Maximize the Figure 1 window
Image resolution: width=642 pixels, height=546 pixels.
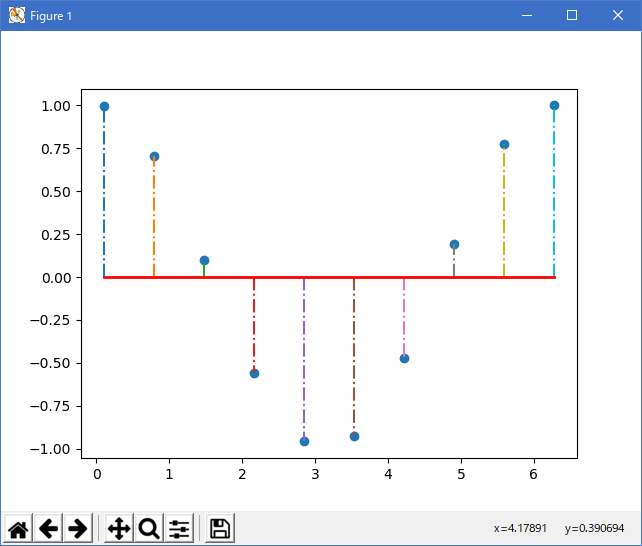(x=572, y=16)
